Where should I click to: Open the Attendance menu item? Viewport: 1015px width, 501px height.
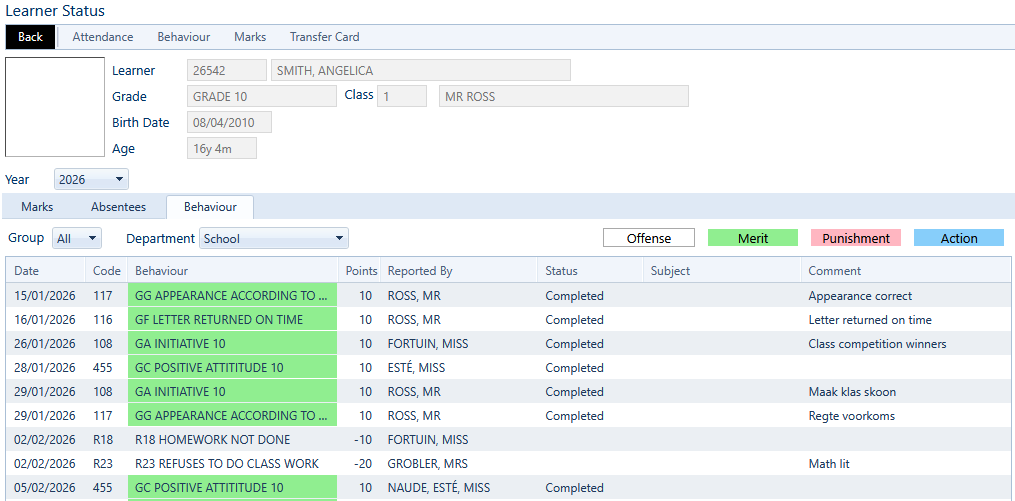pos(103,37)
